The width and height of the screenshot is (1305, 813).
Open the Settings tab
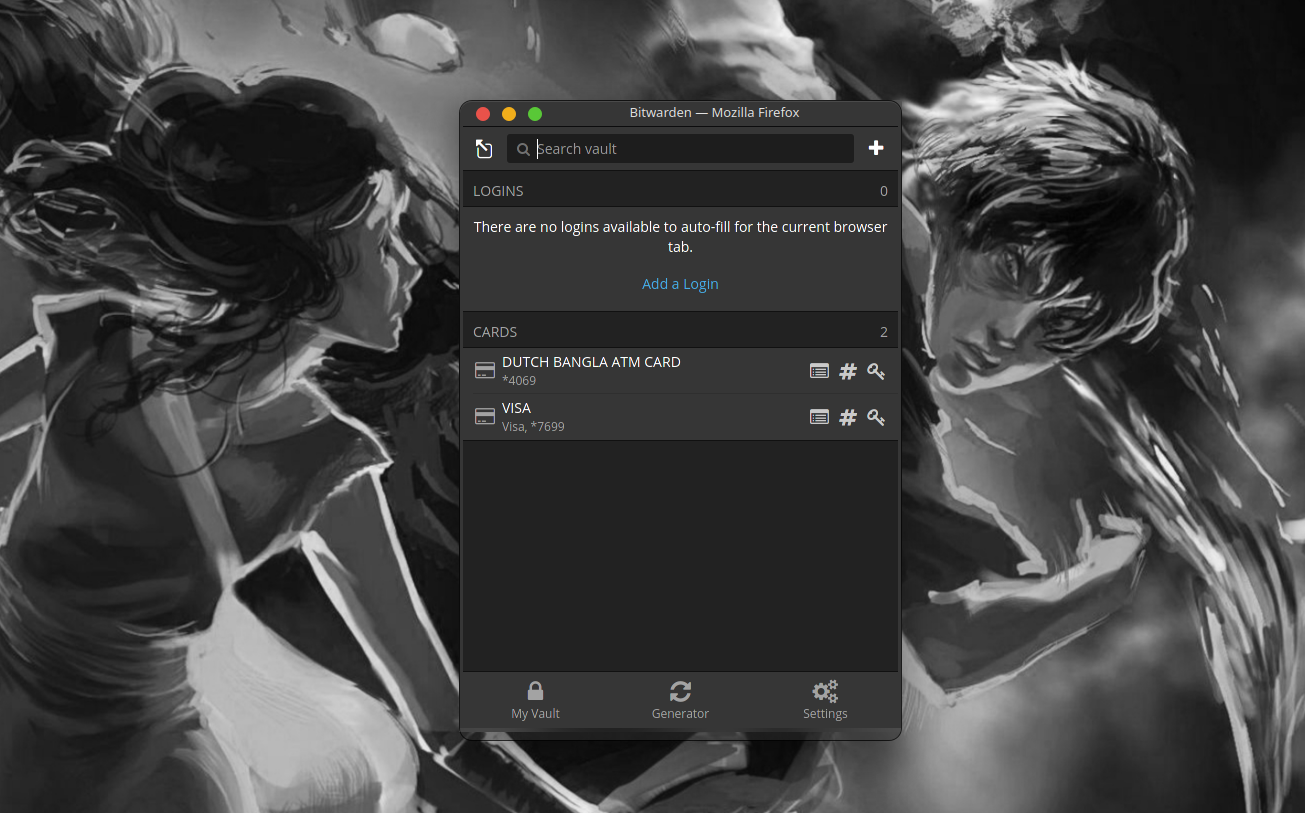pos(825,700)
